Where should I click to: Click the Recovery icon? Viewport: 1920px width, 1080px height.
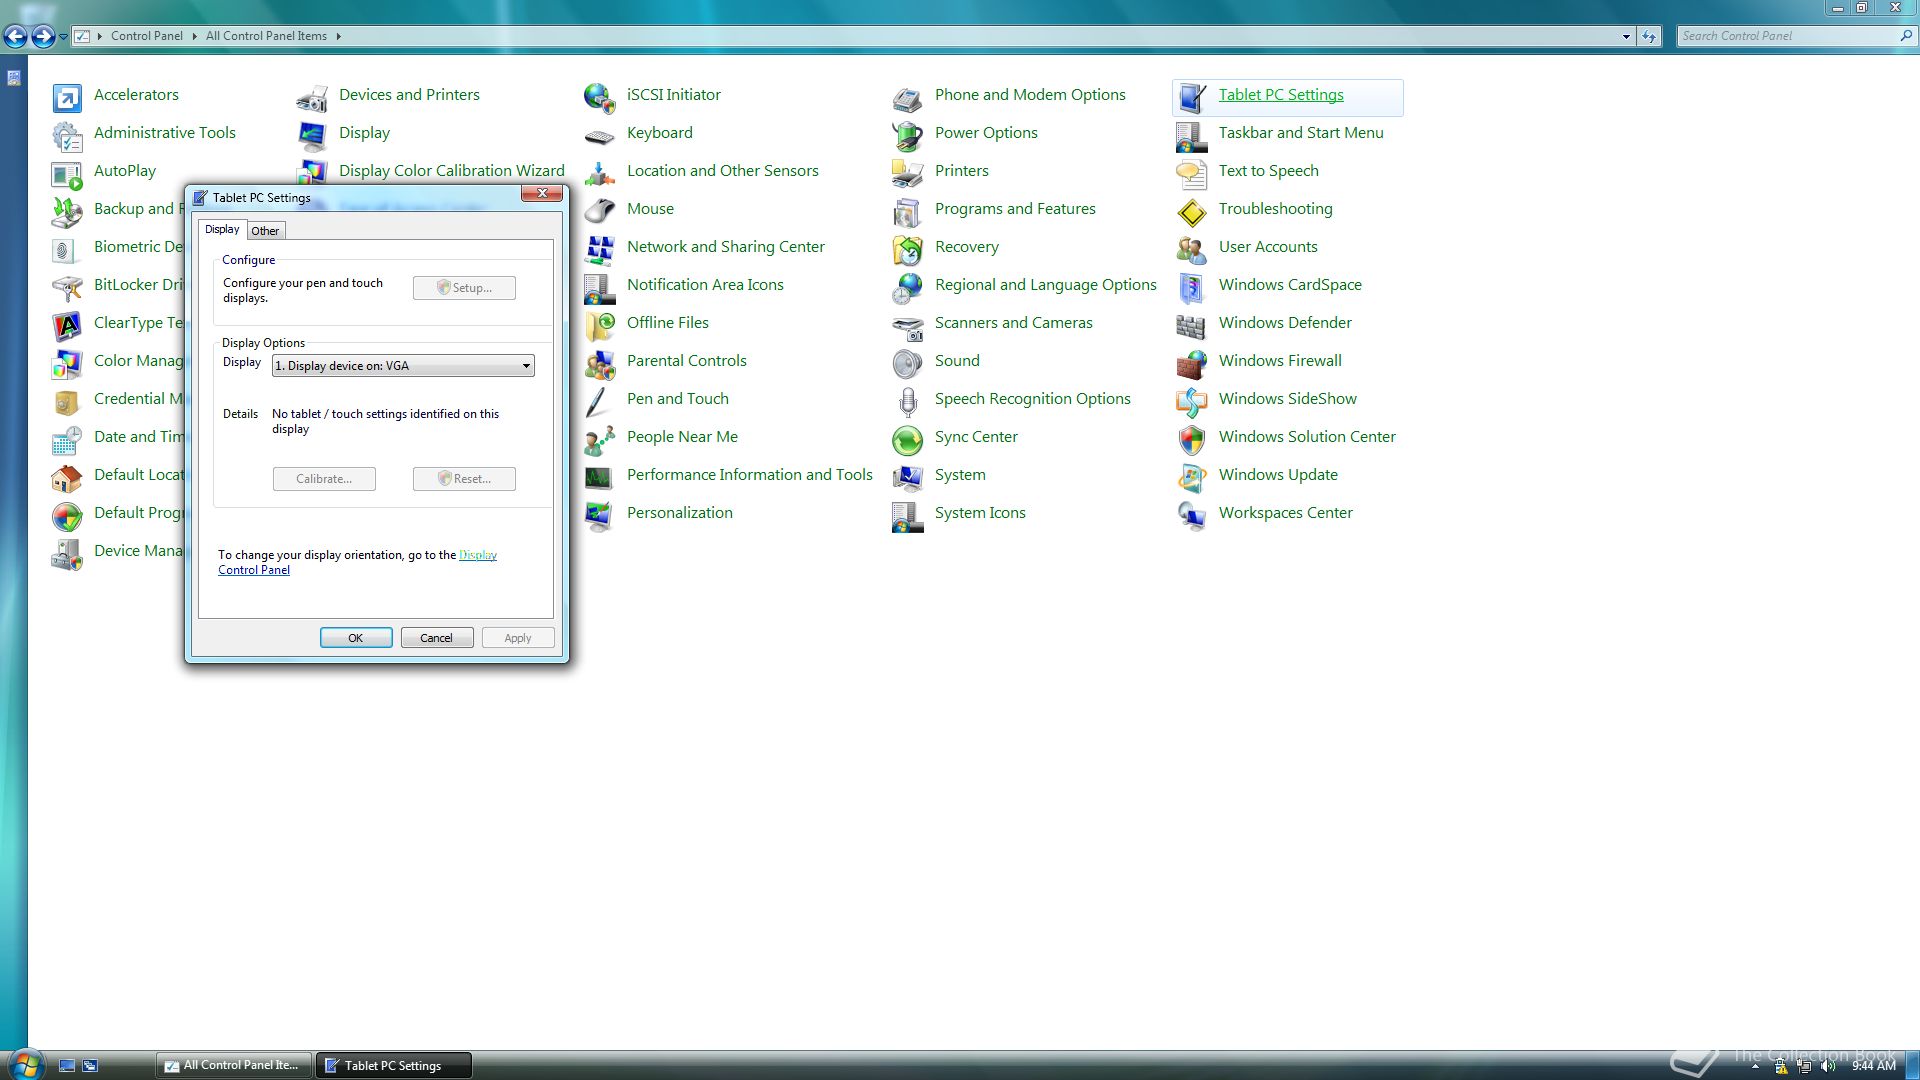tap(908, 249)
